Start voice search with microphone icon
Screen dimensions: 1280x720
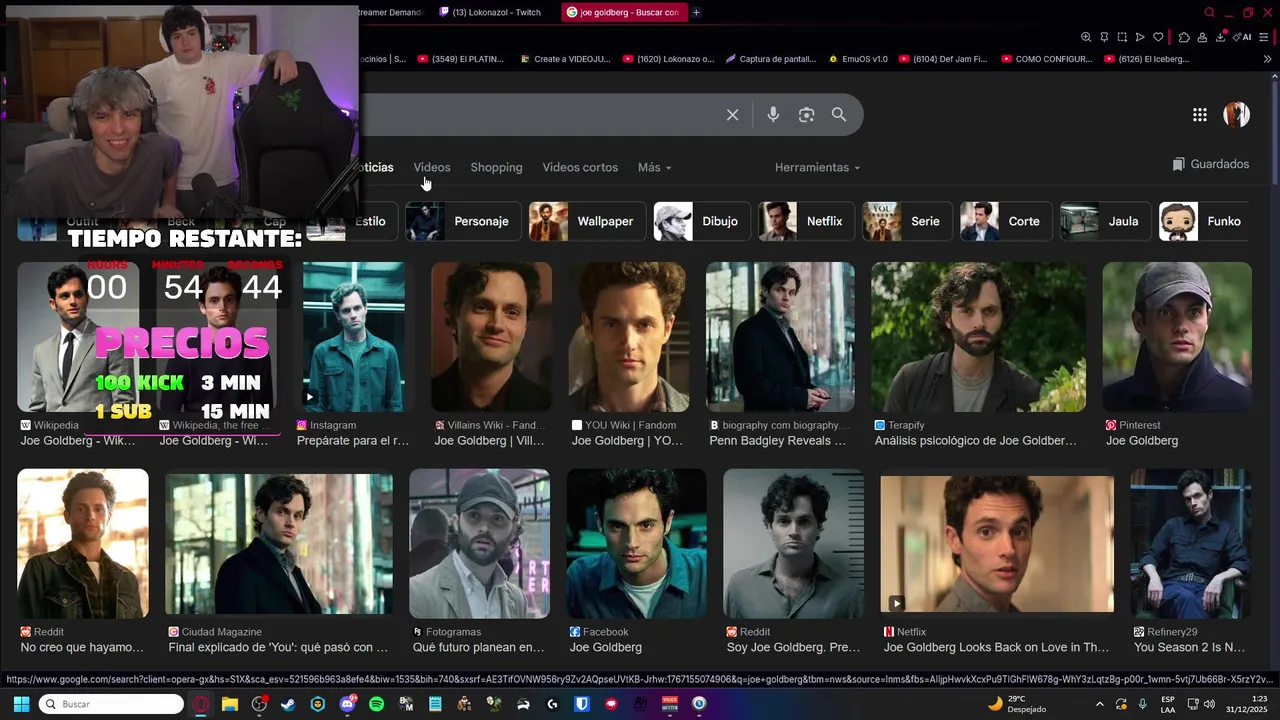point(773,115)
